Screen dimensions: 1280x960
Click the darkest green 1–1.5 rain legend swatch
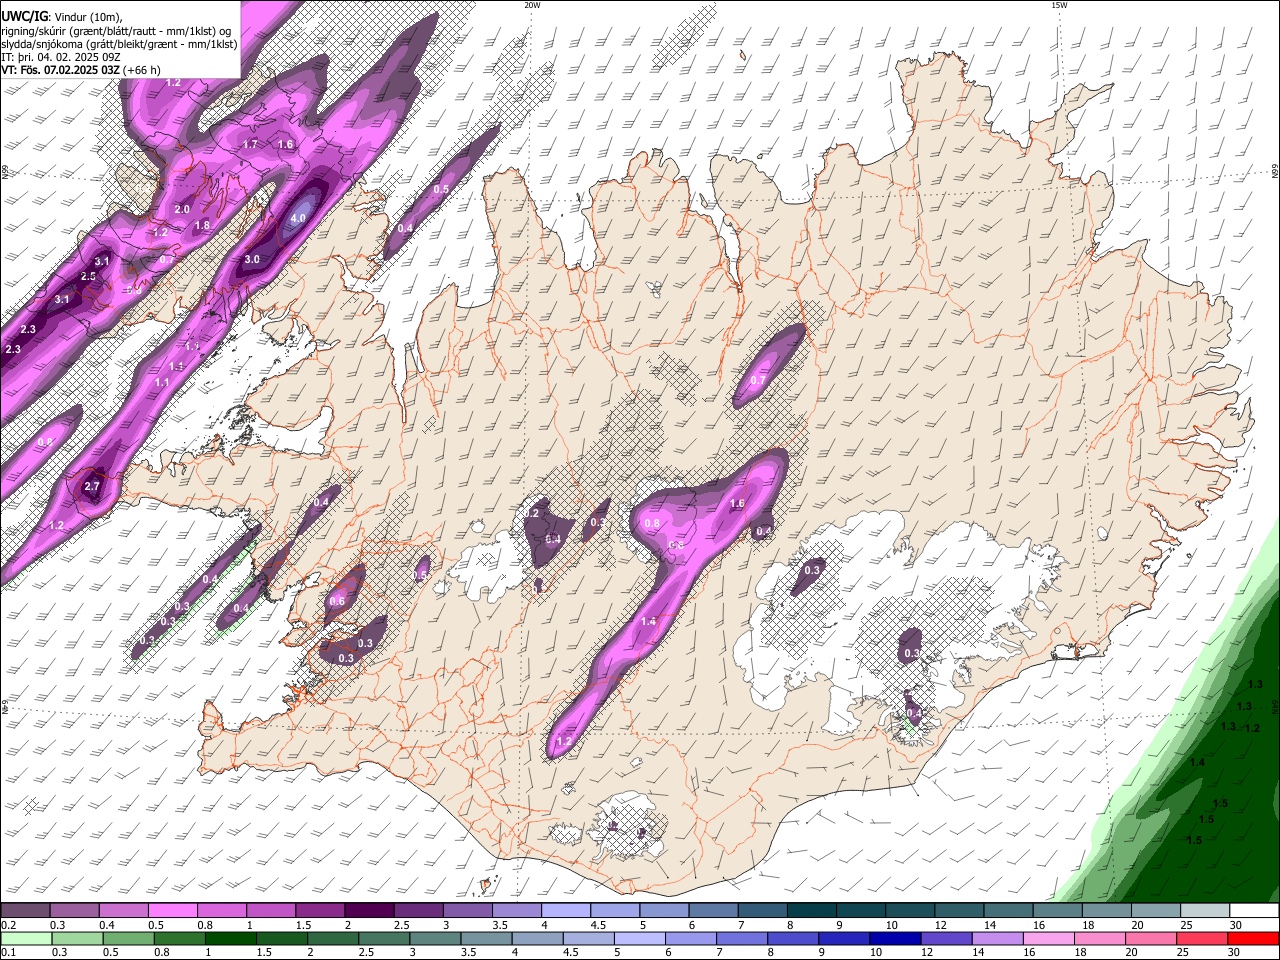tap(231, 938)
